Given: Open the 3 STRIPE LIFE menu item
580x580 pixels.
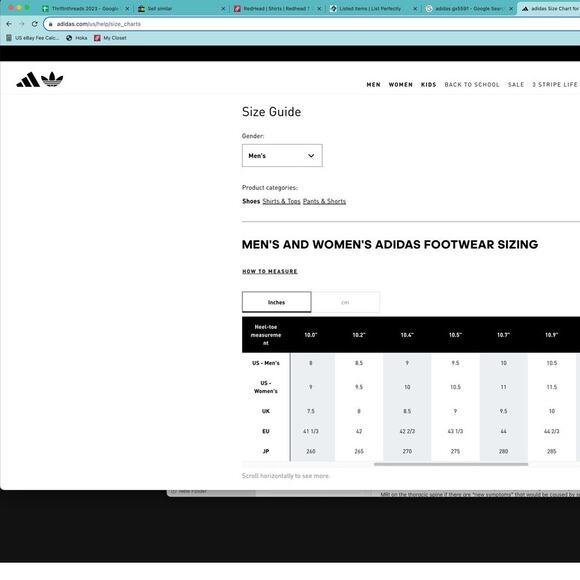Looking at the screenshot, I should [555, 85].
